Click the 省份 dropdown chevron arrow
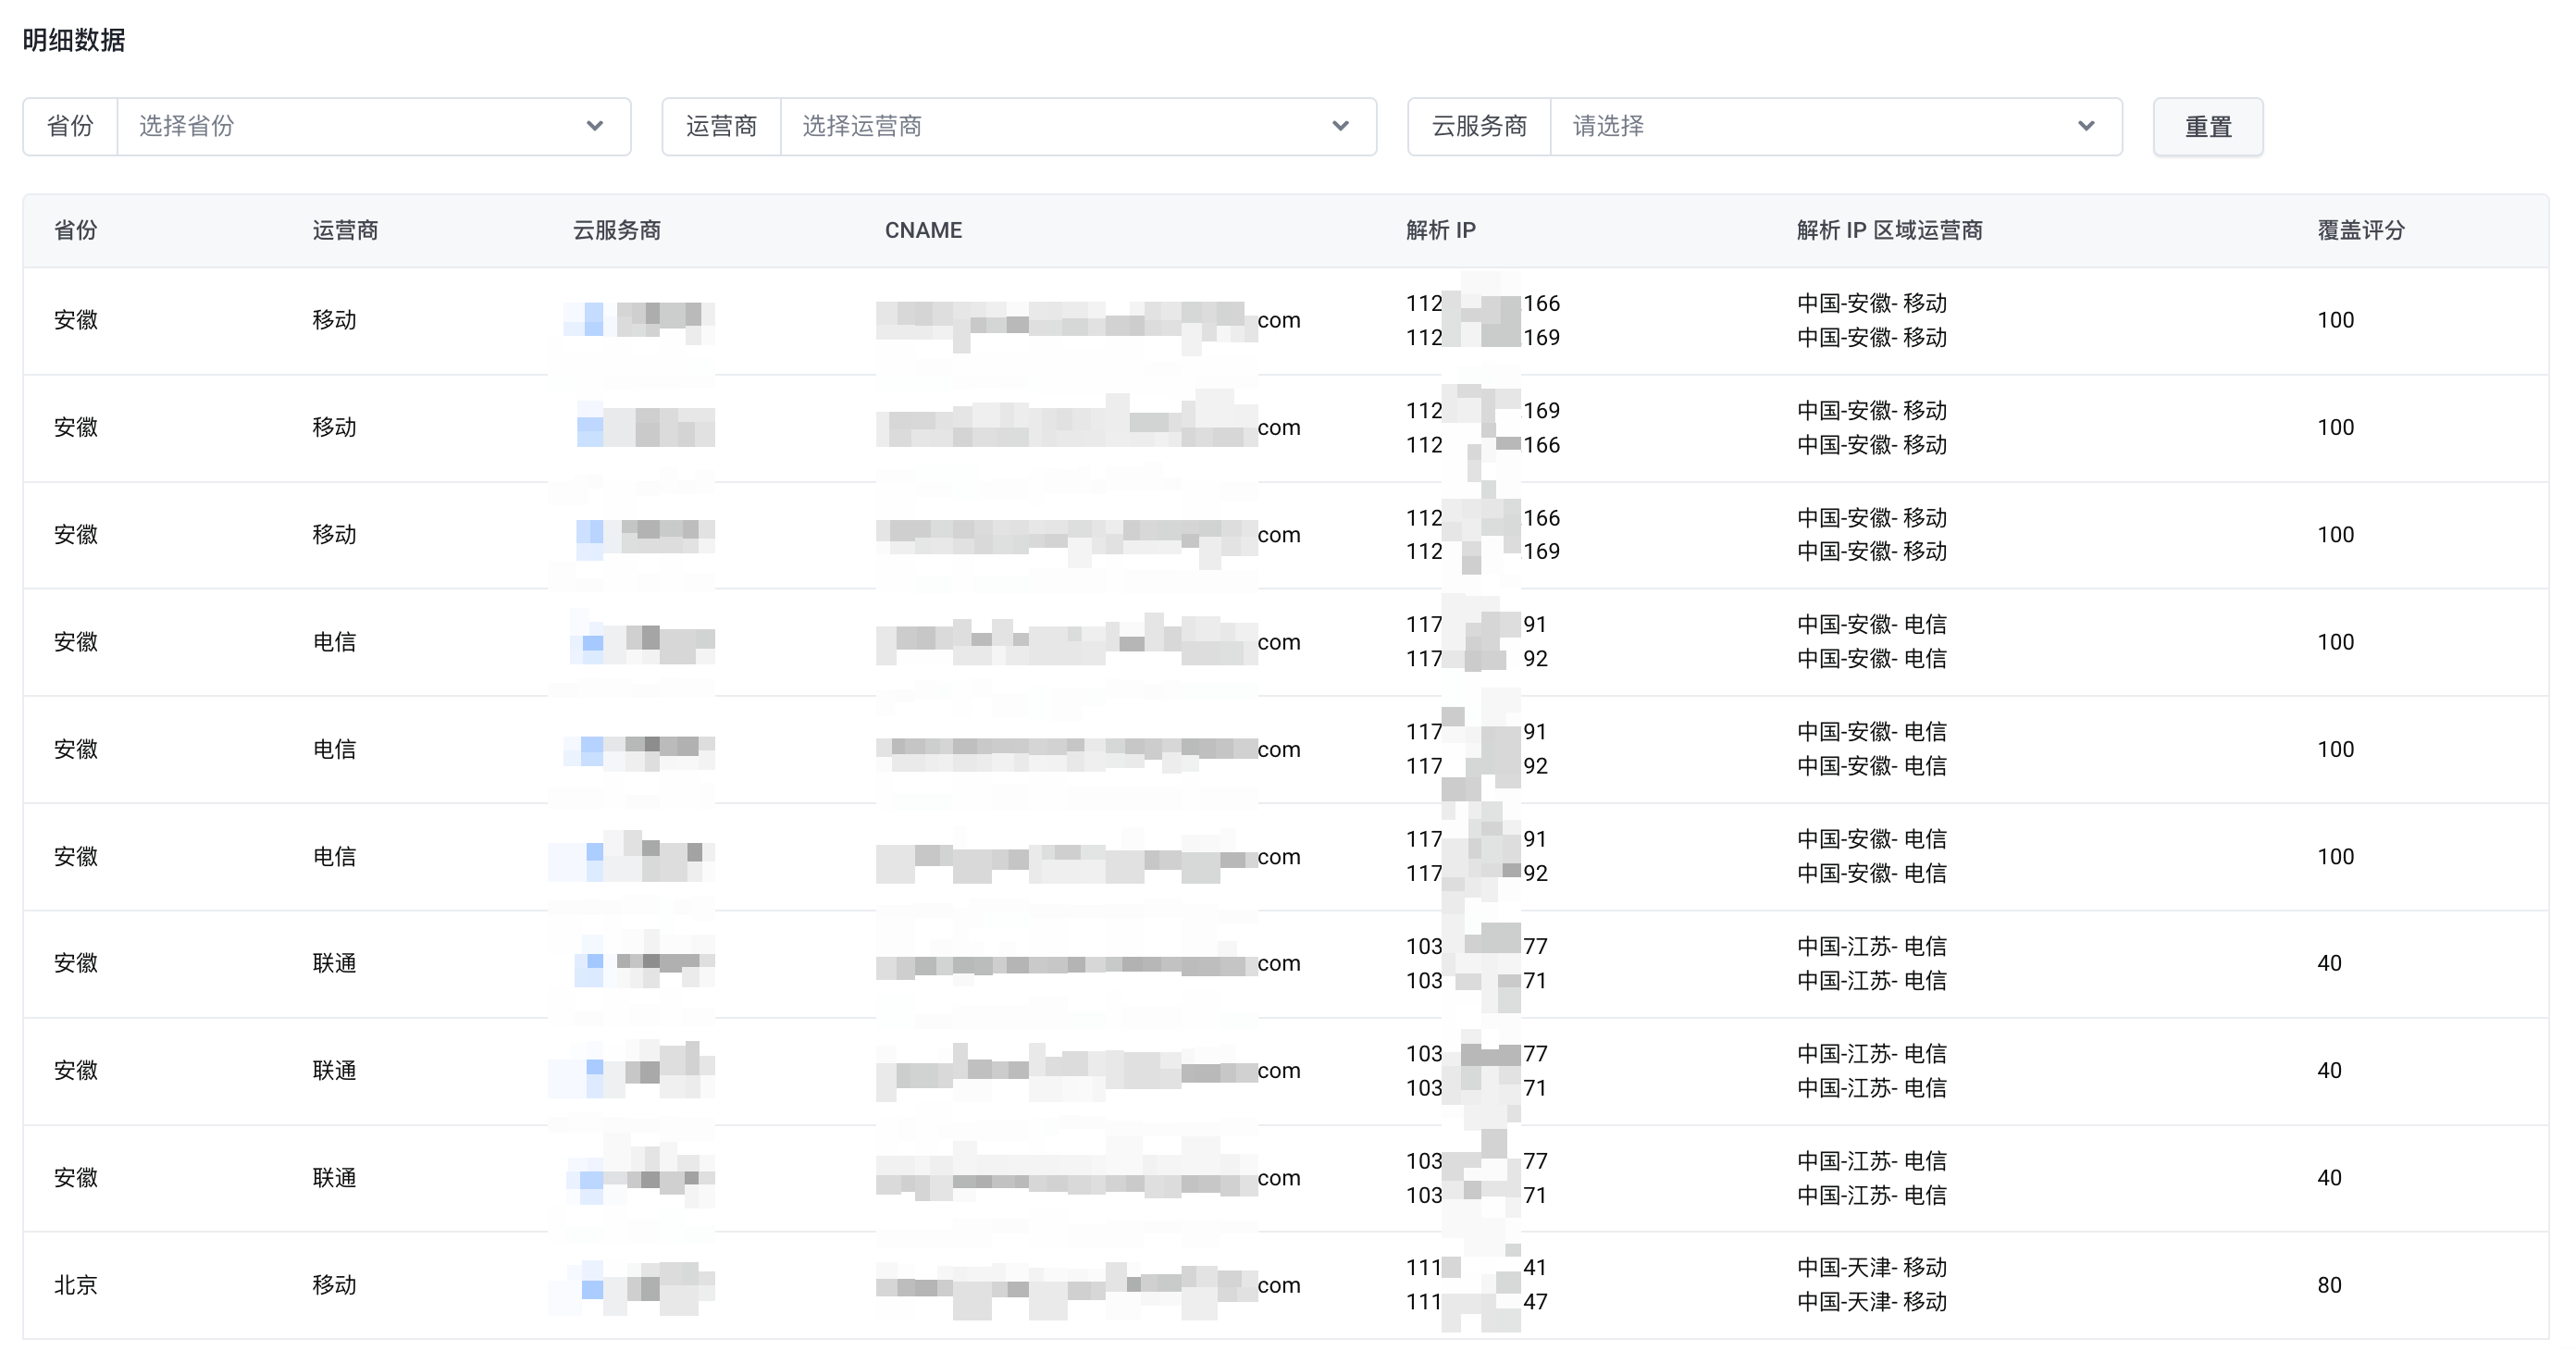Viewport: 2576px width, 1351px height. [594, 126]
